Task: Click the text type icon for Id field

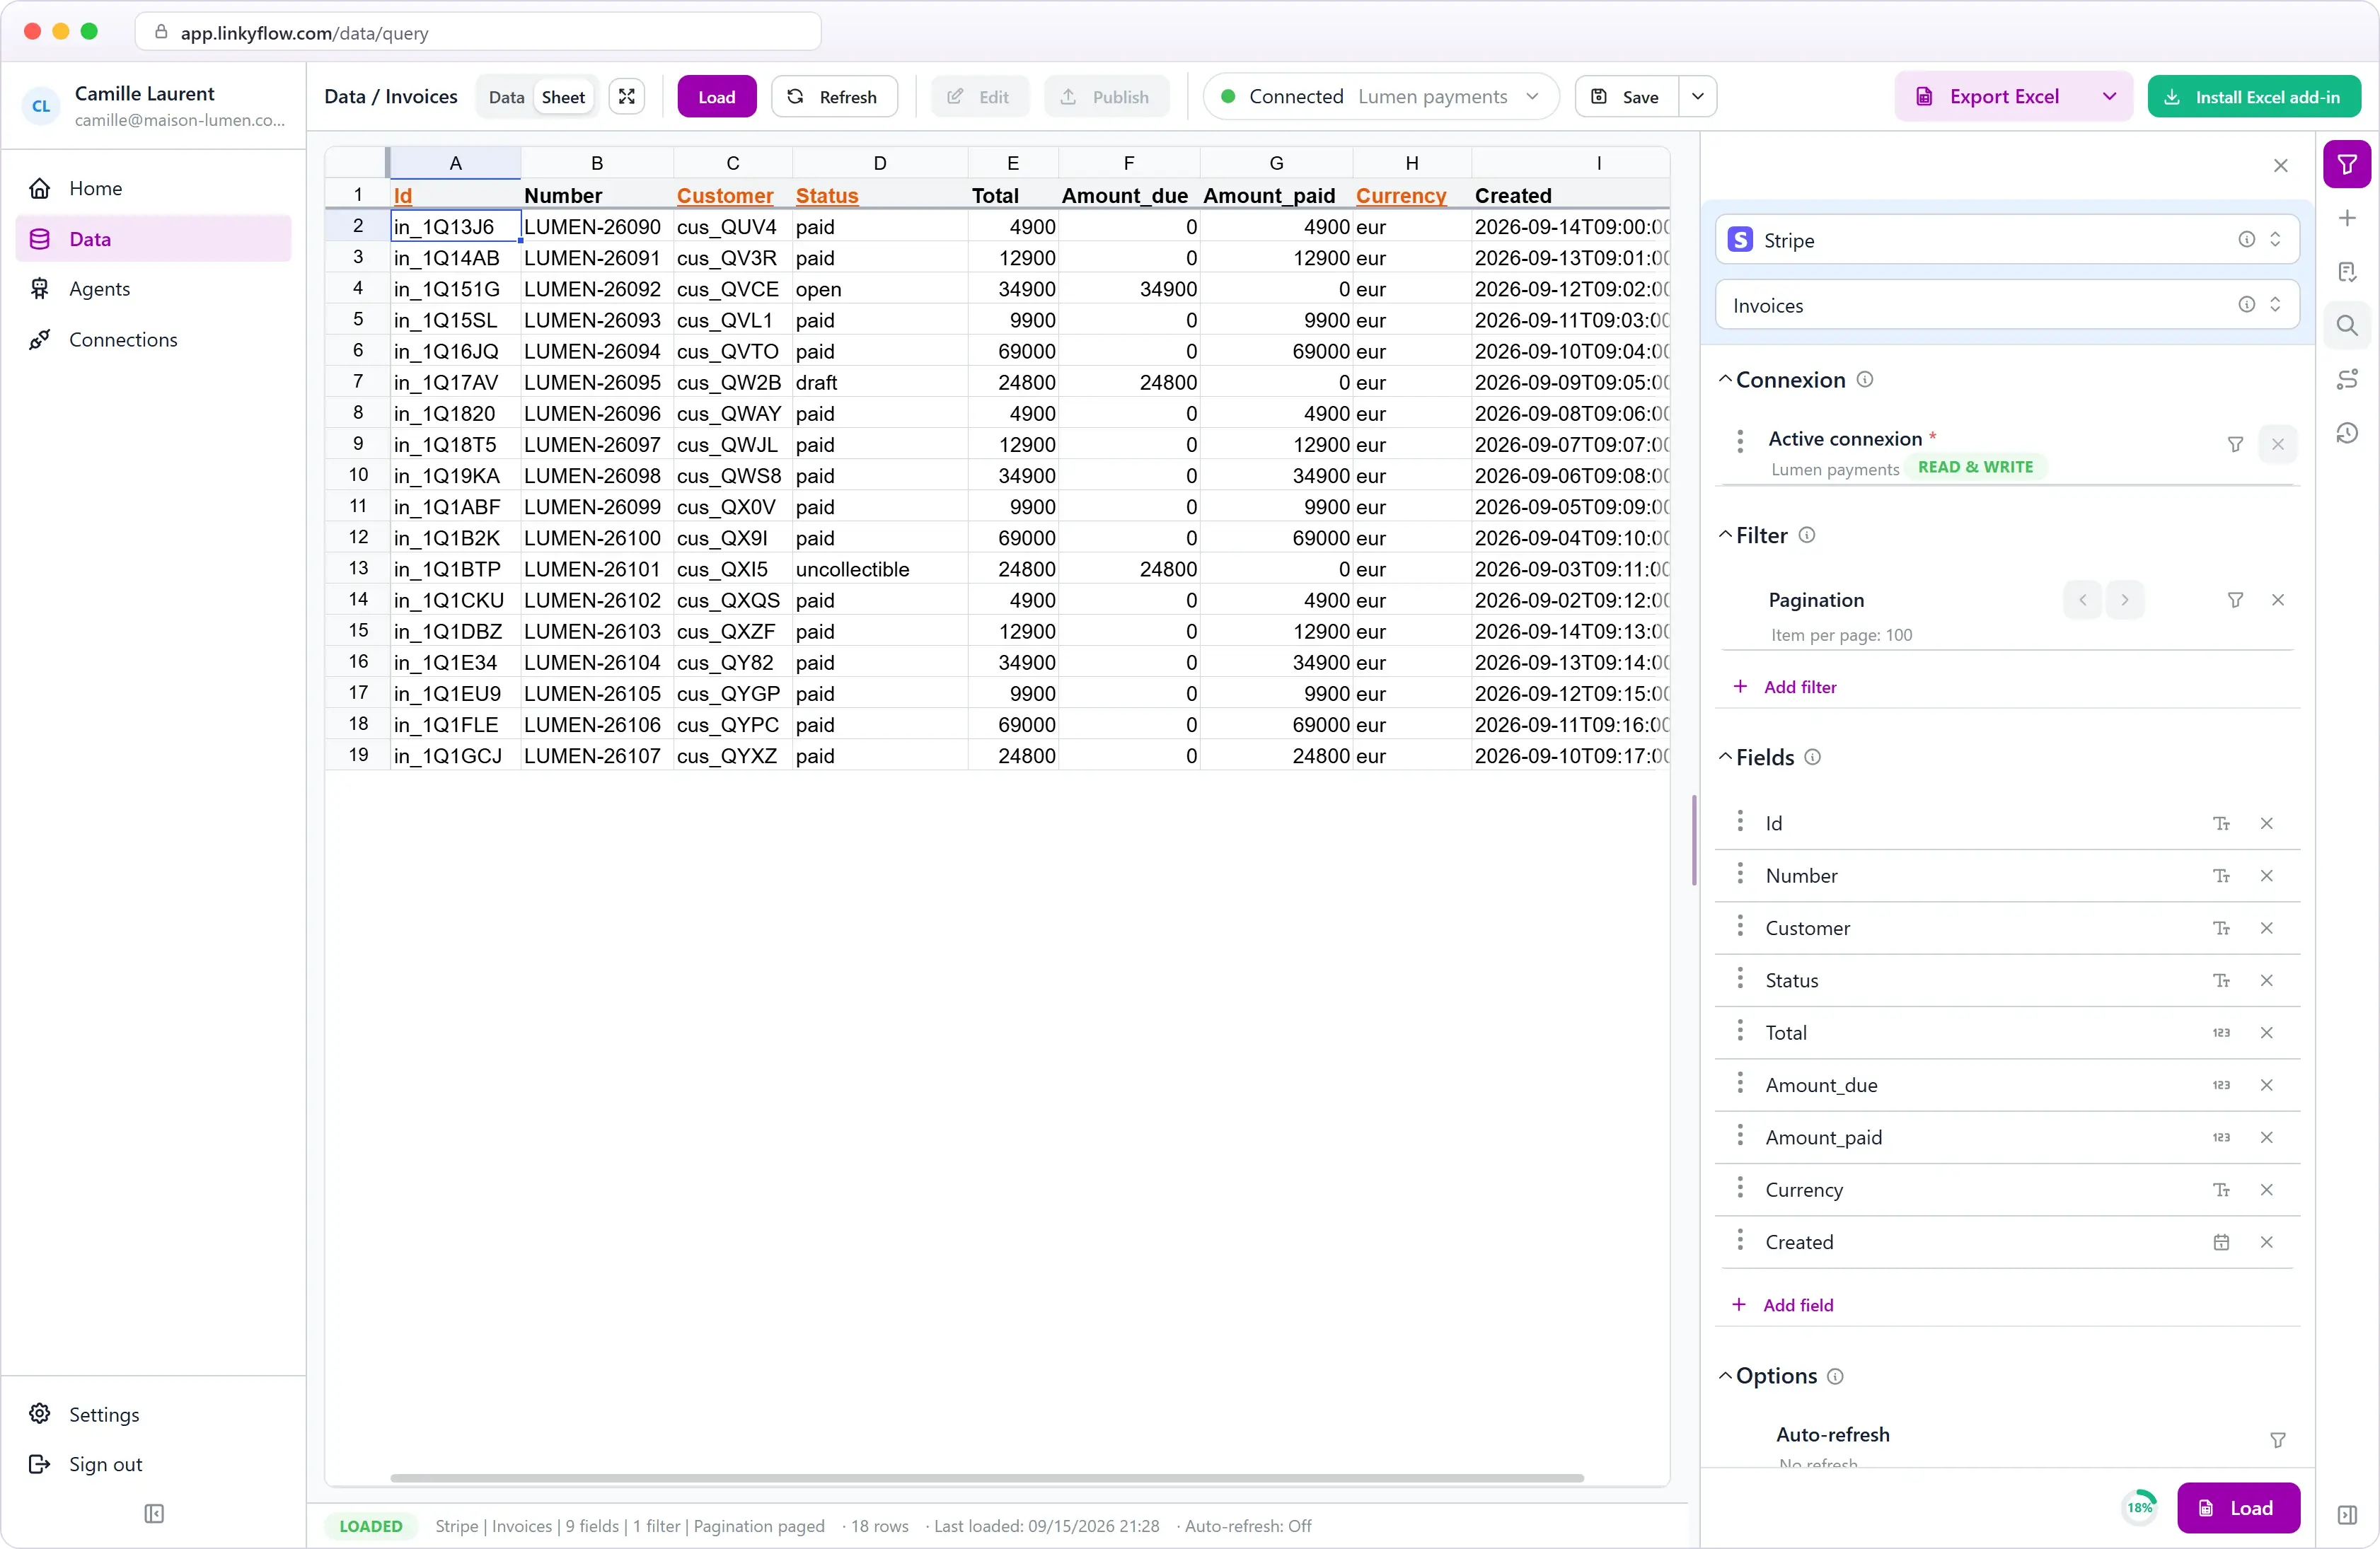Action: click(x=2221, y=824)
